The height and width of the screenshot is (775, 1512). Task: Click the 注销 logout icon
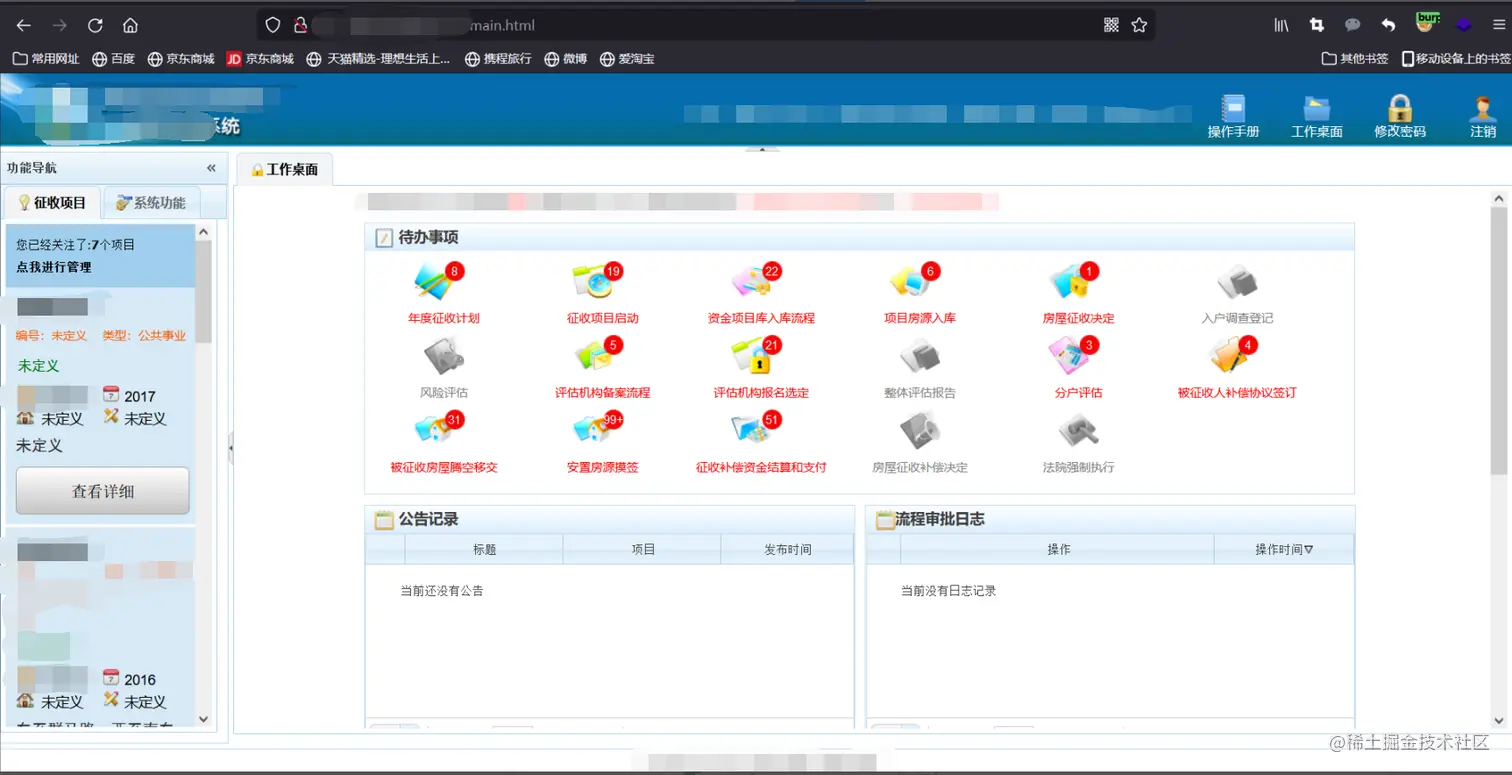[1483, 108]
